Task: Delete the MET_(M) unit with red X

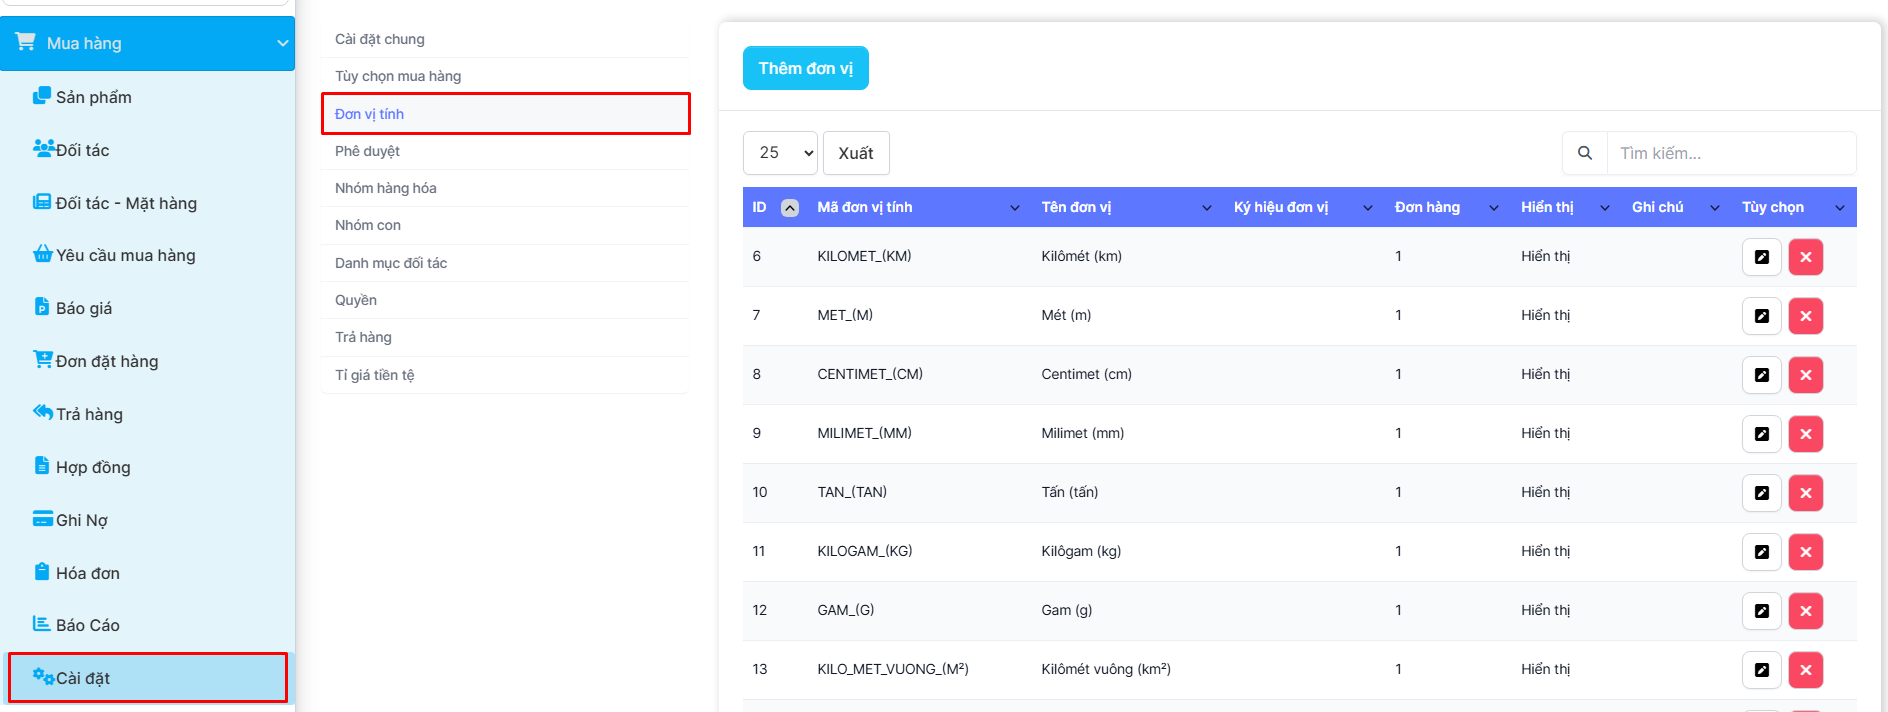Action: point(1805,316)
